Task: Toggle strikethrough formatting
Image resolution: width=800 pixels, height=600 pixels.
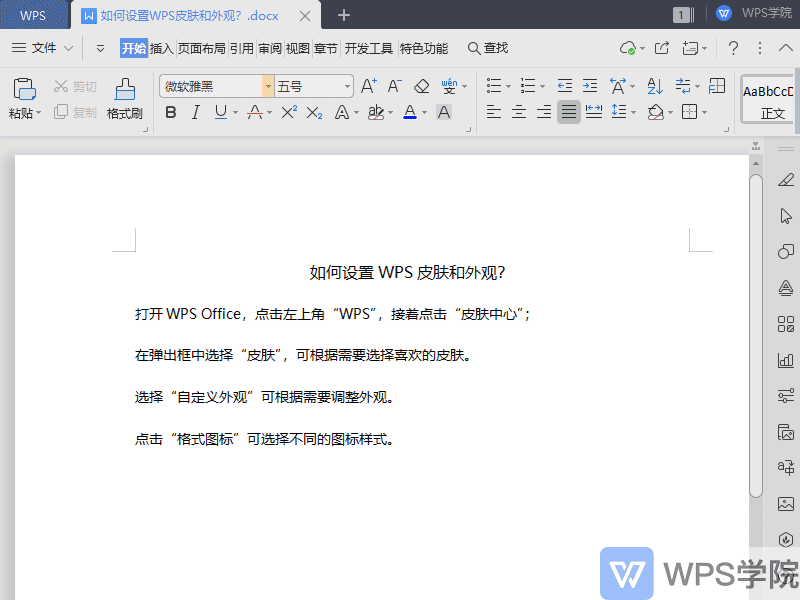Action: 255,112
